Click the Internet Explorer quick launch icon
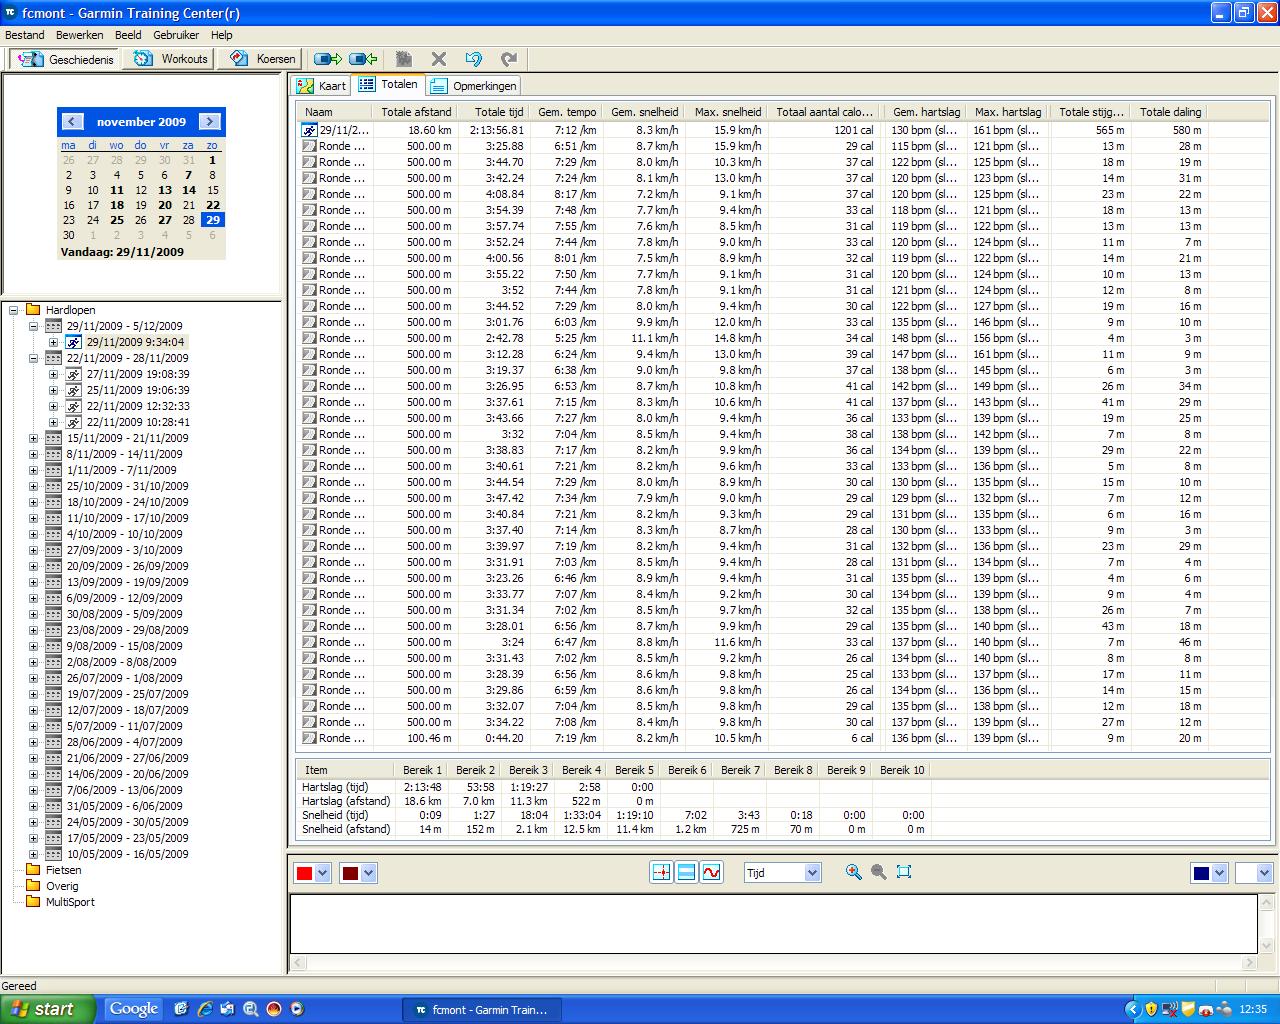This screenshot has width=1280, height=1024. point(204,1009)
